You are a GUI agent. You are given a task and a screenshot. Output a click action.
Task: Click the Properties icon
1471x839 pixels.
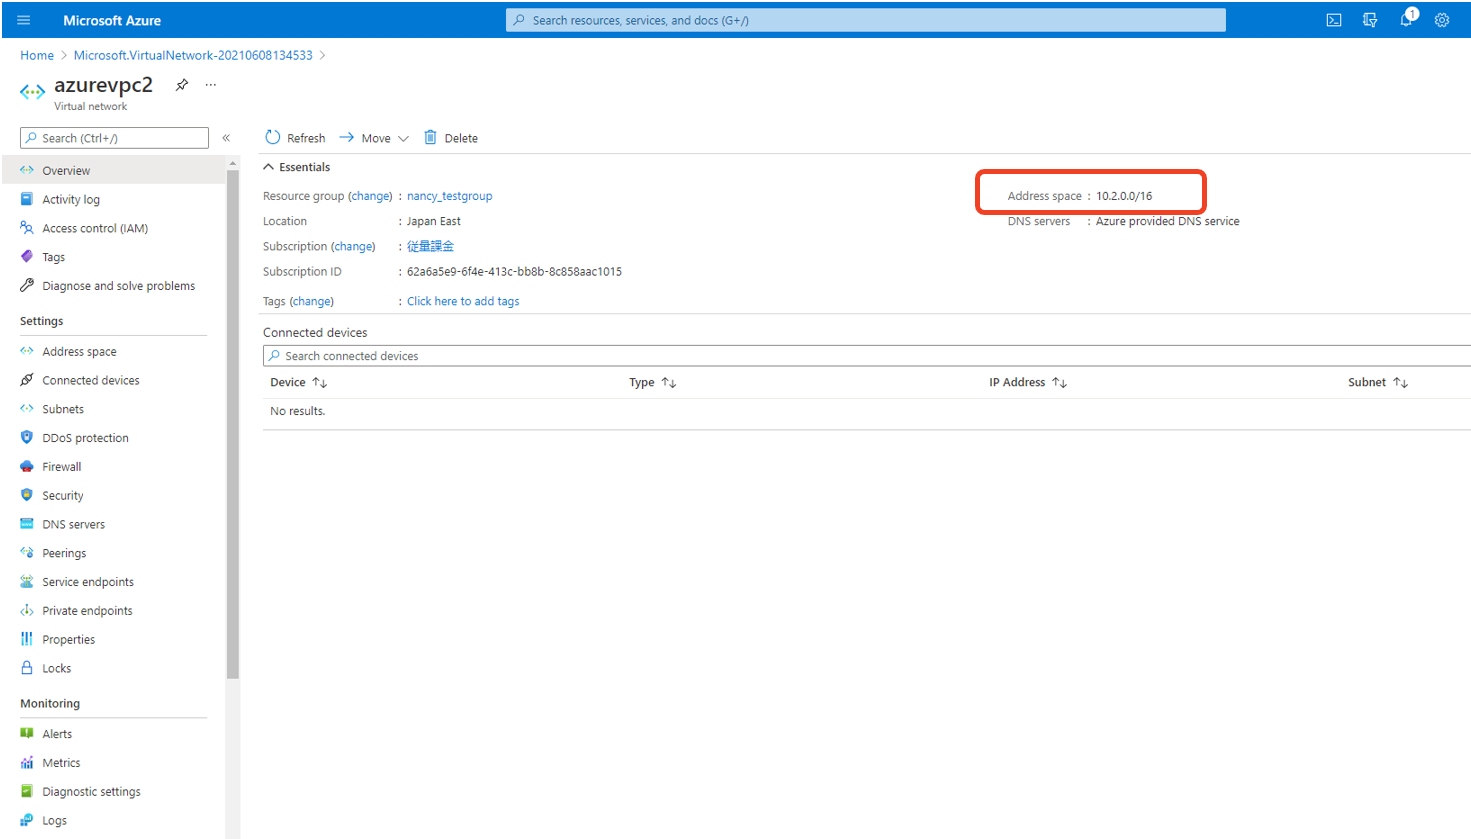pyautogui.click(x=27, y=639)
